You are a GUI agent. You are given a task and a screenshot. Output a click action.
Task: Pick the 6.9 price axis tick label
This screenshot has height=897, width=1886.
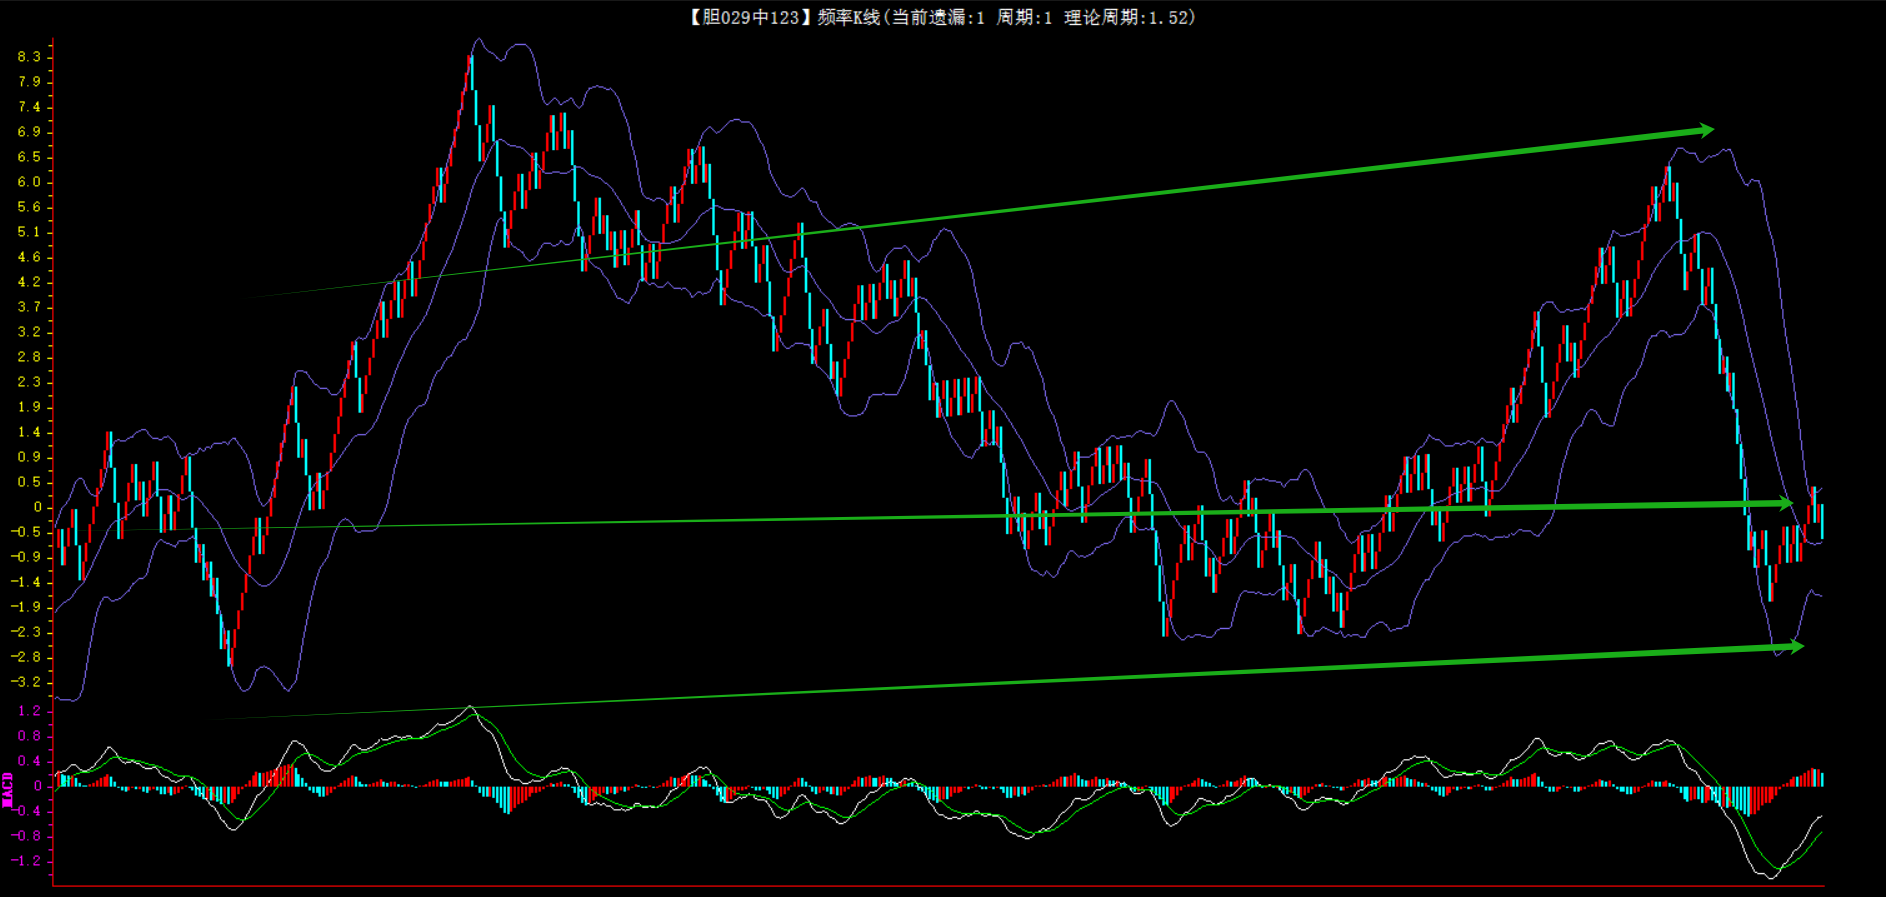pos(29,132)
